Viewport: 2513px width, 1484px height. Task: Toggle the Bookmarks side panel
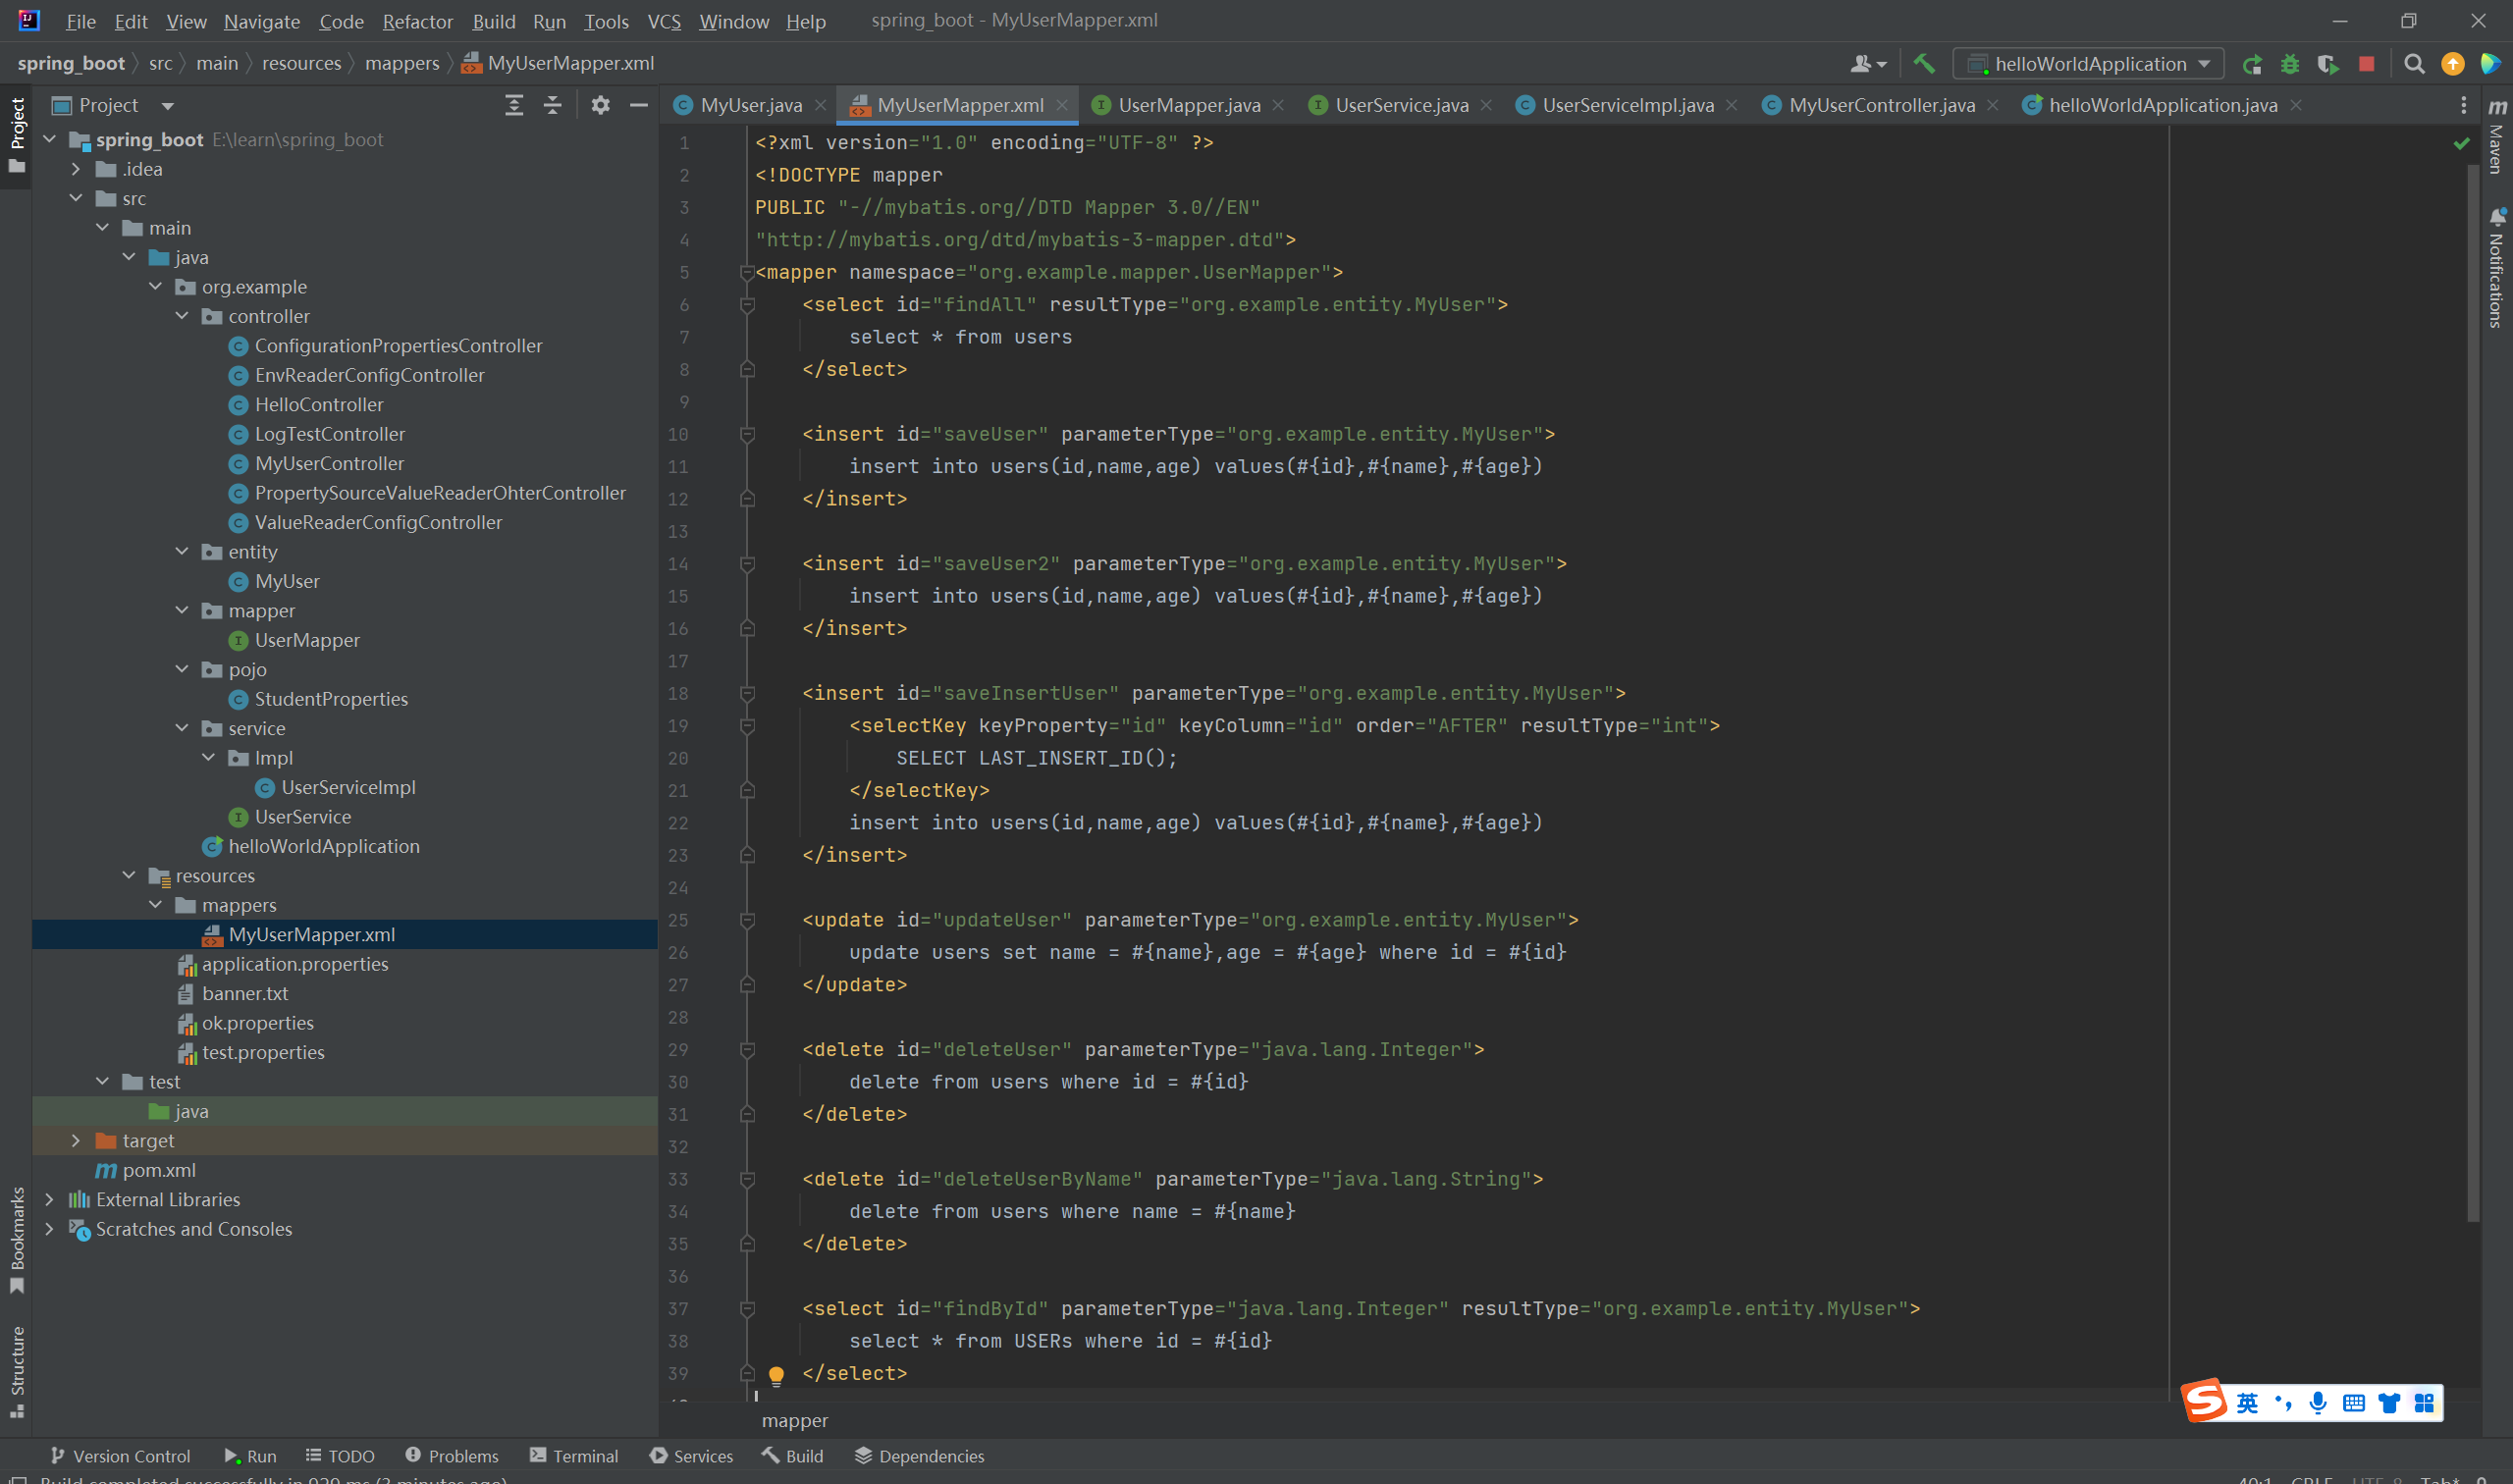coord(17,1238)
